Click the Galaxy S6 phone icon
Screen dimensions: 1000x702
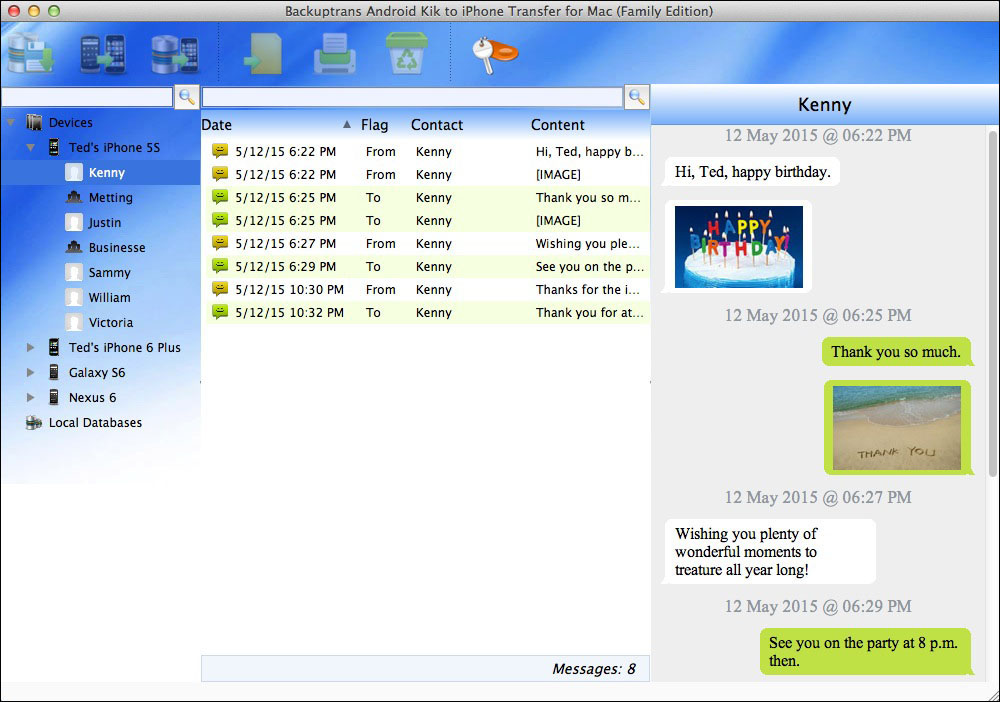tap(54, 372)
